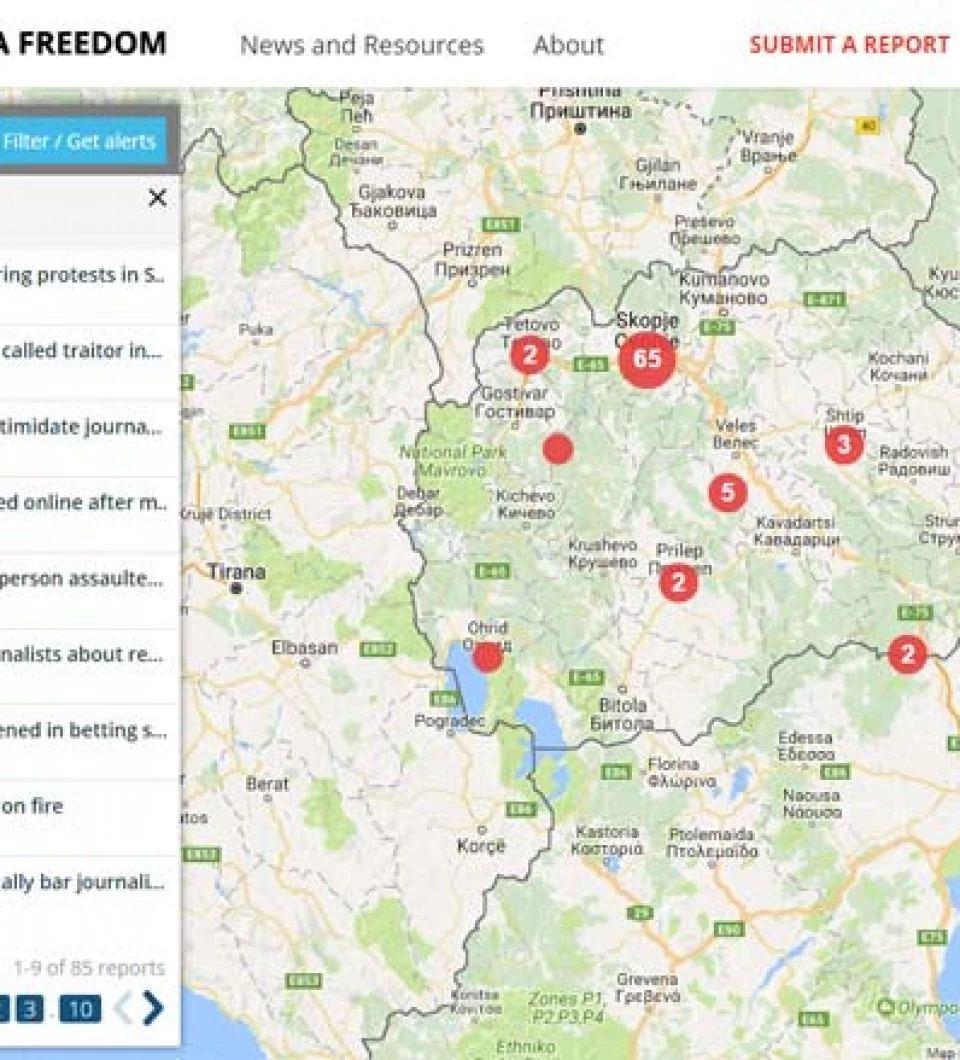The image size is (960, 1060).
Task: Click the '1-9 of 85 reports' count
Action: coord(89,968)
